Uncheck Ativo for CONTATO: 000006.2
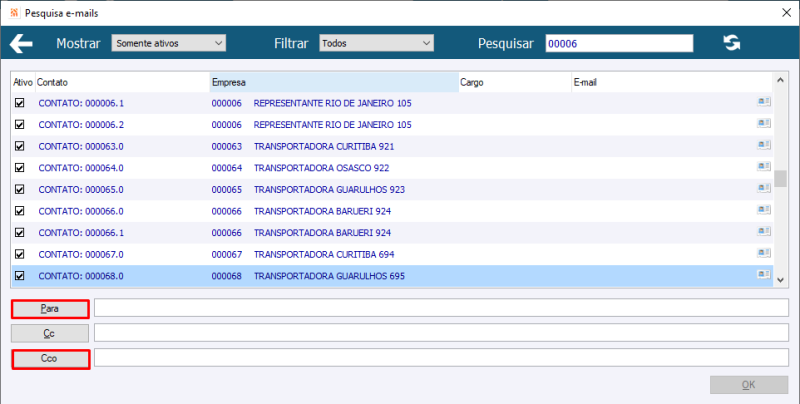Image resolution: width=800 pixels, height=404 pixels. click(x=19, y=124)
